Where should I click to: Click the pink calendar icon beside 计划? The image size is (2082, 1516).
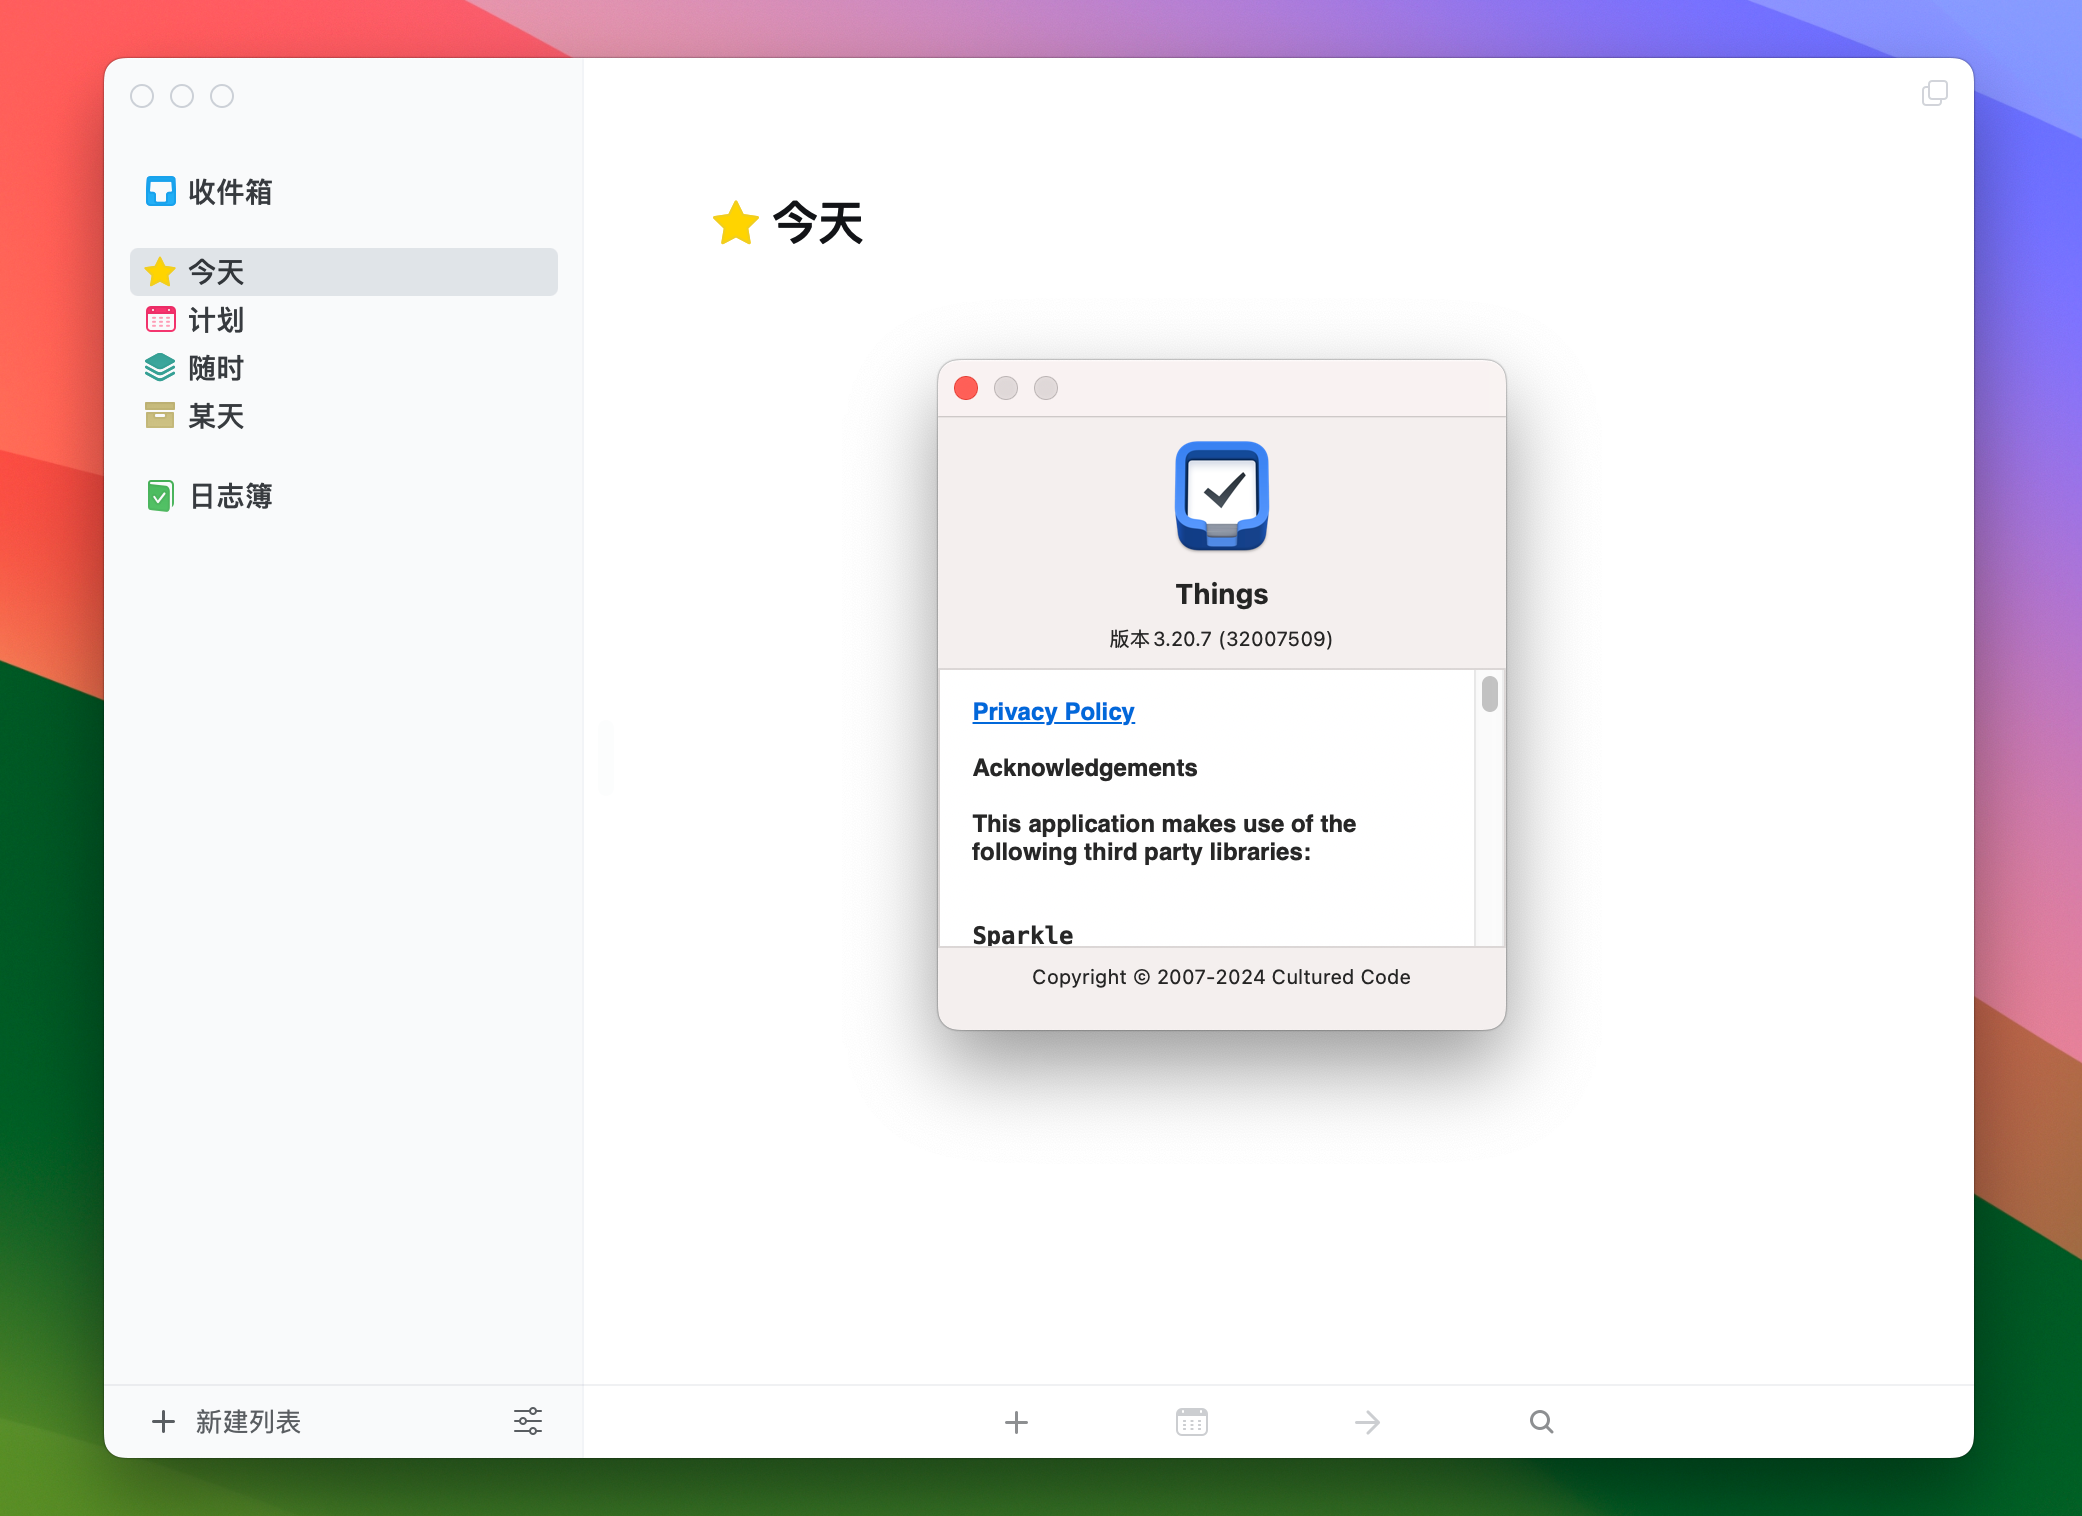pos(160,320)
